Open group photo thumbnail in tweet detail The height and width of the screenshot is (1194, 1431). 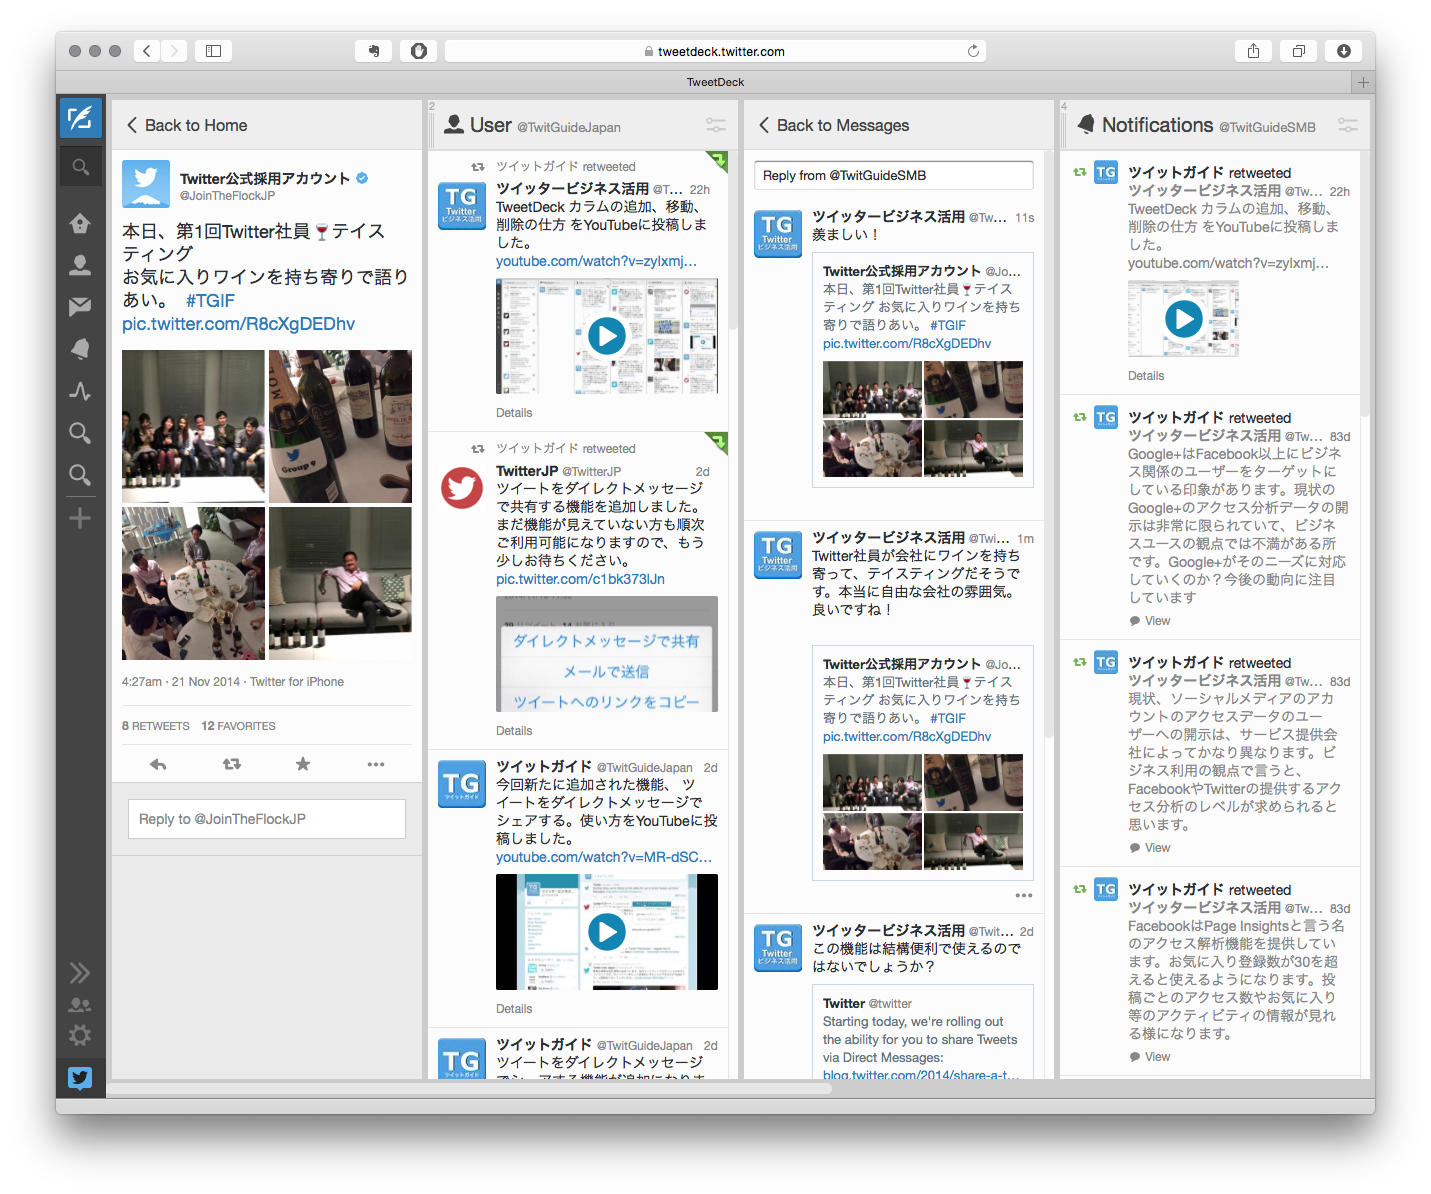tap(193, 426)
